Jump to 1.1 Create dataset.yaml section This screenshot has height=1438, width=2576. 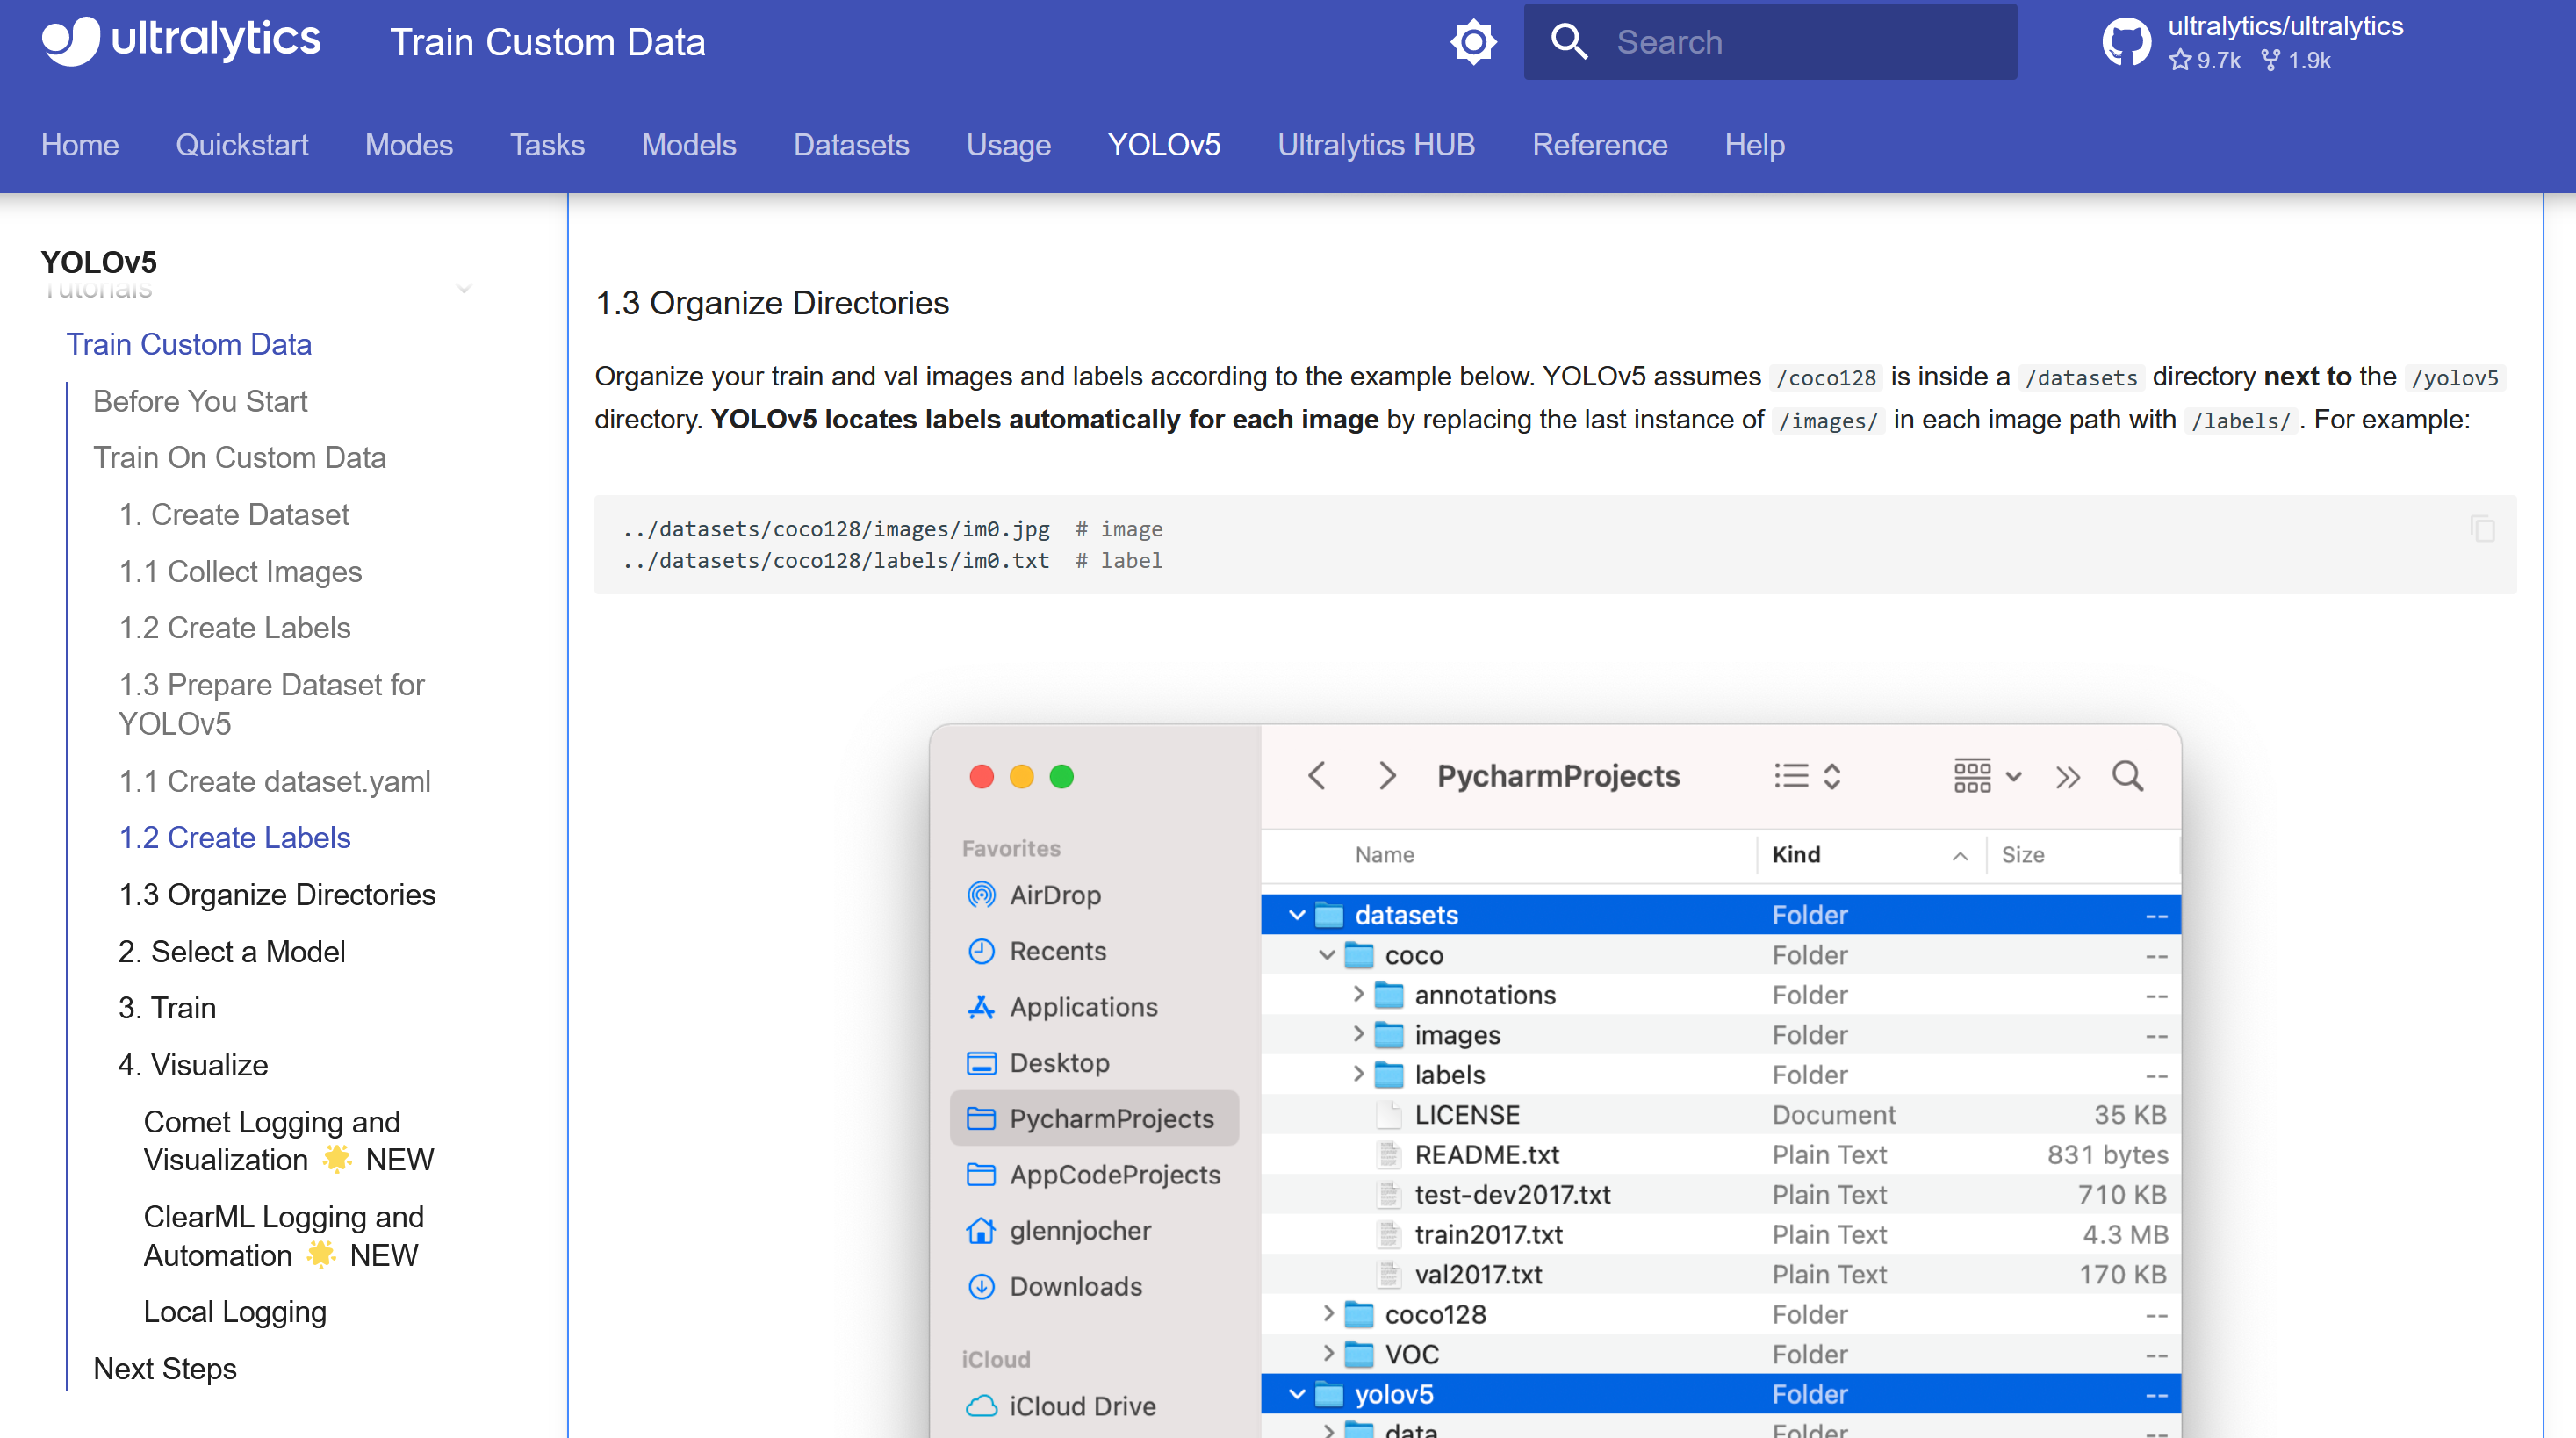[274, 781]
